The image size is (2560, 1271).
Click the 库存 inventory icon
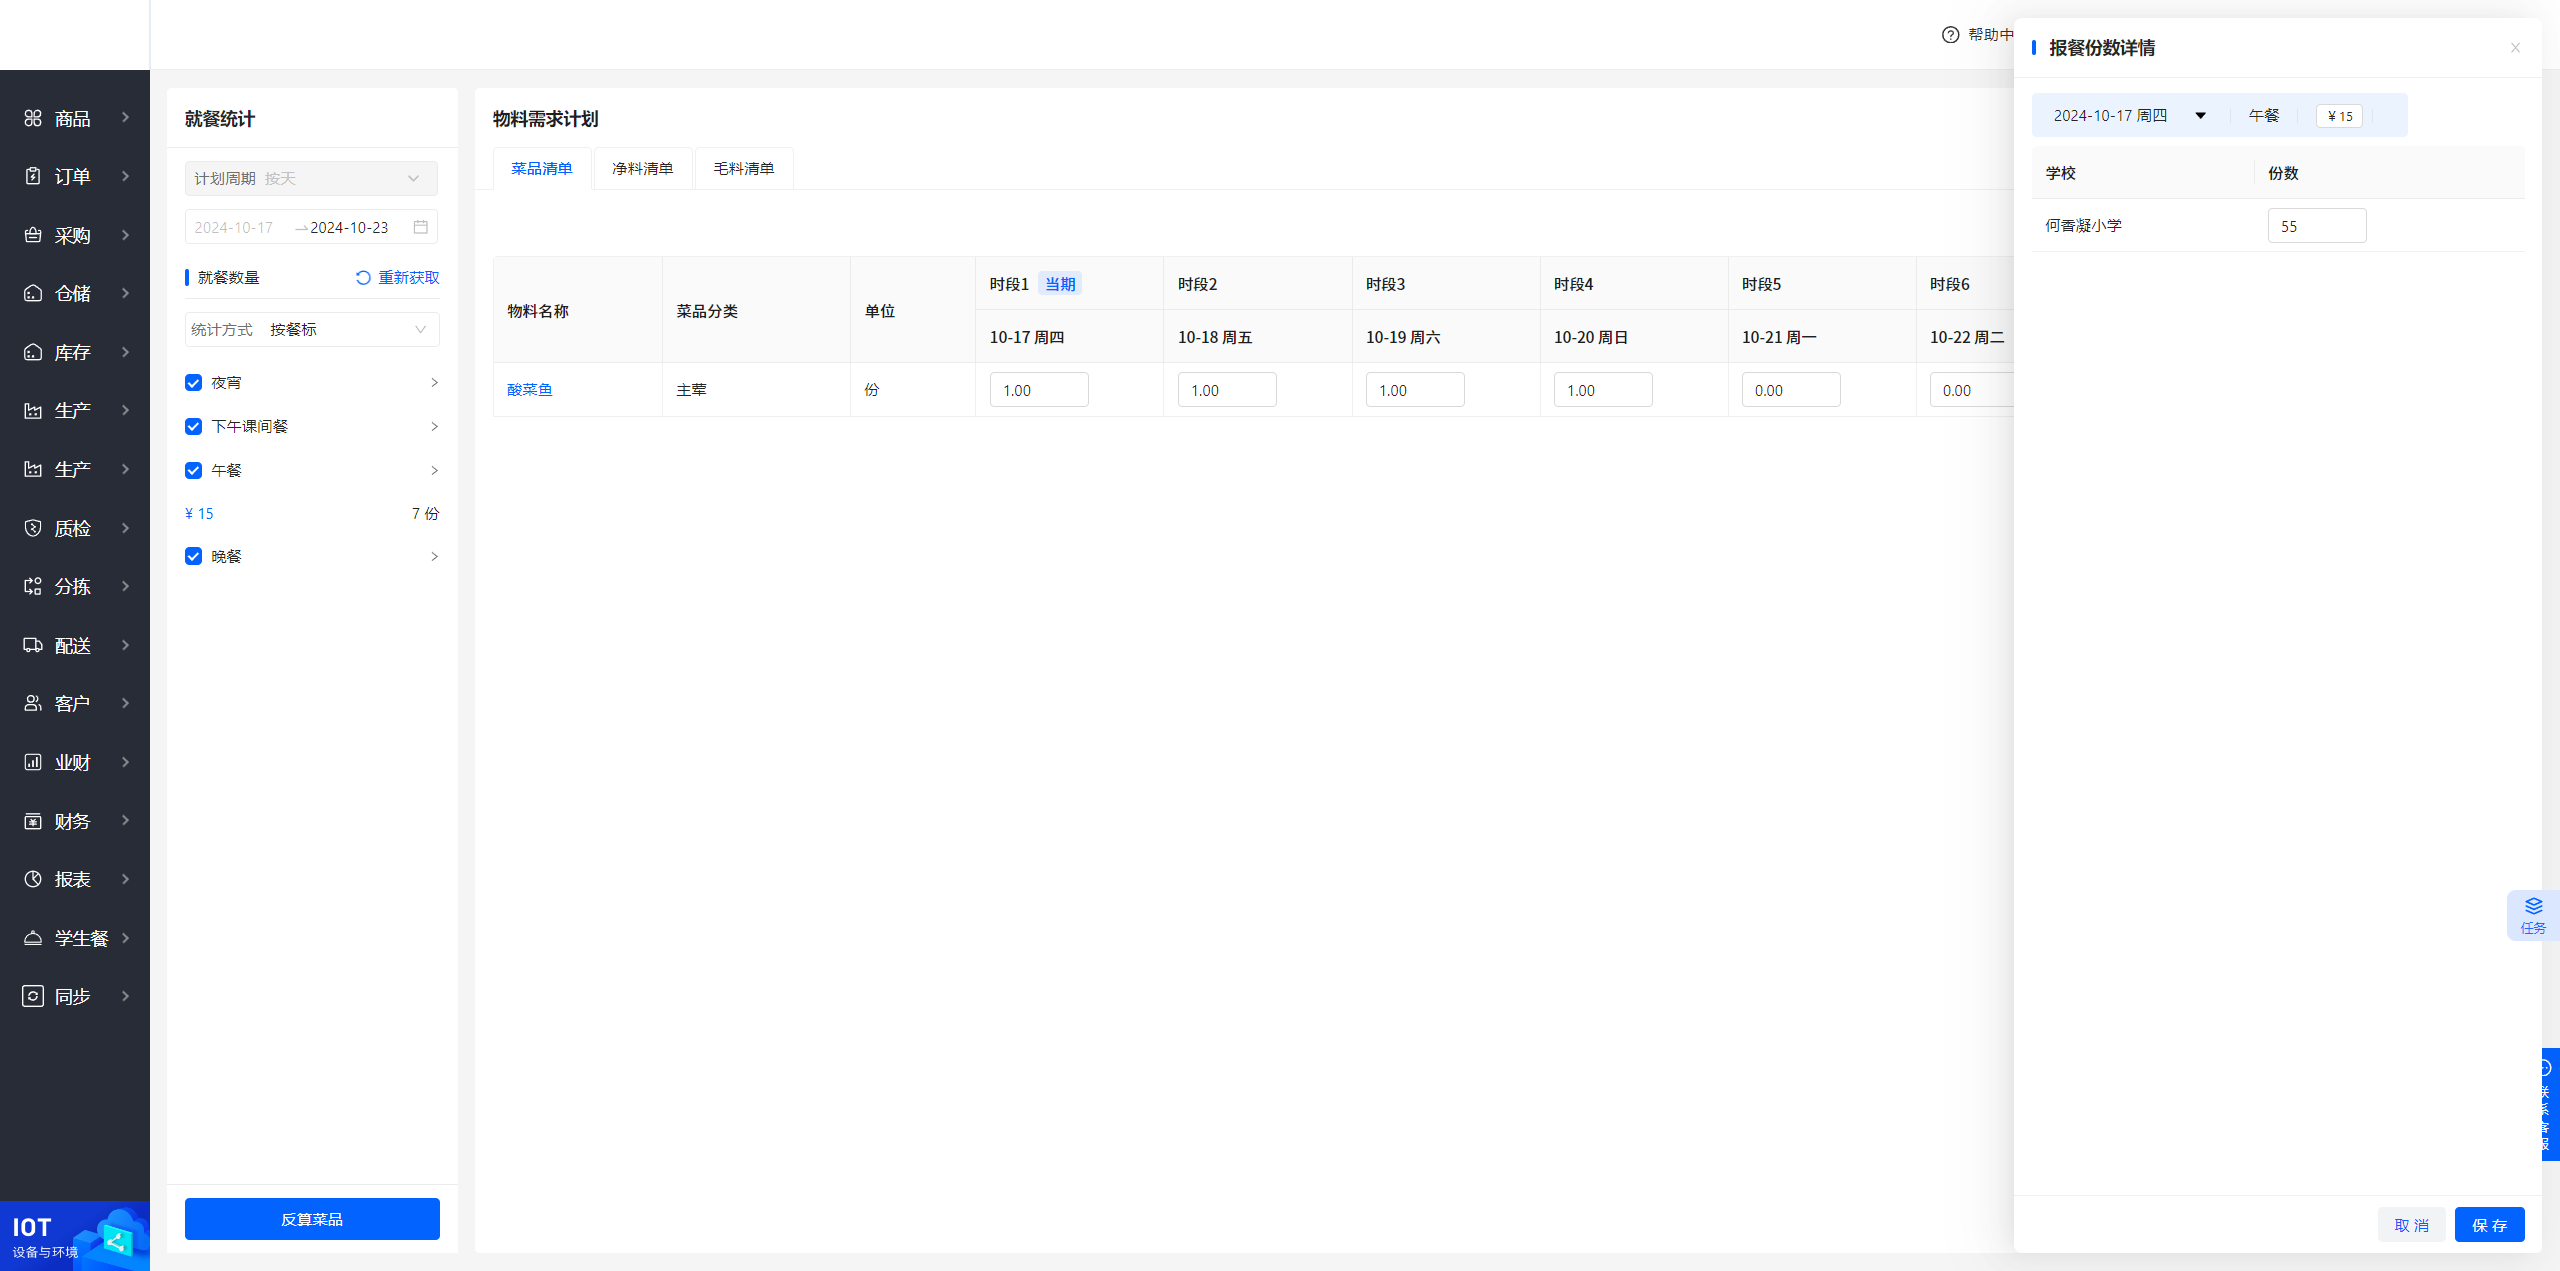click(x=33, y=352)
